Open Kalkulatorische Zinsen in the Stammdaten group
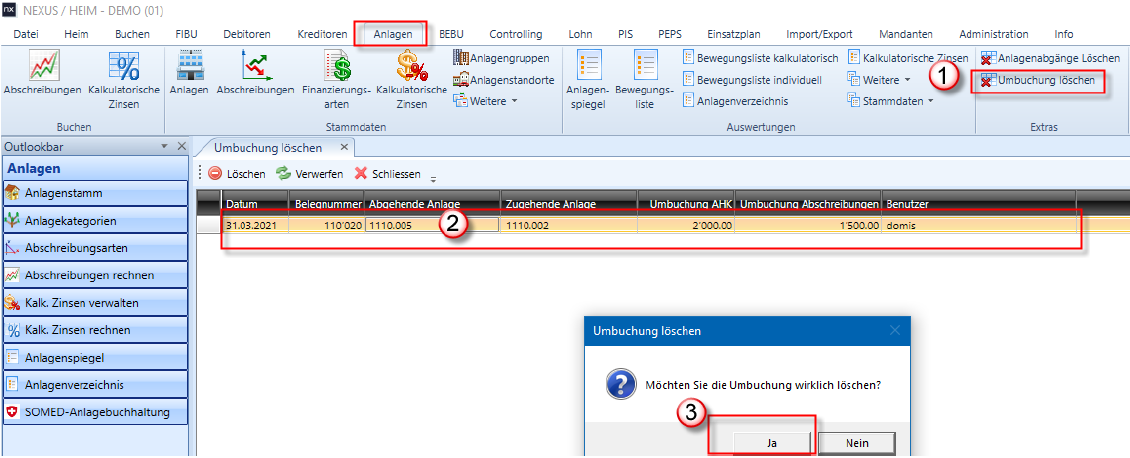1130x458 pixels. [411, 80]
